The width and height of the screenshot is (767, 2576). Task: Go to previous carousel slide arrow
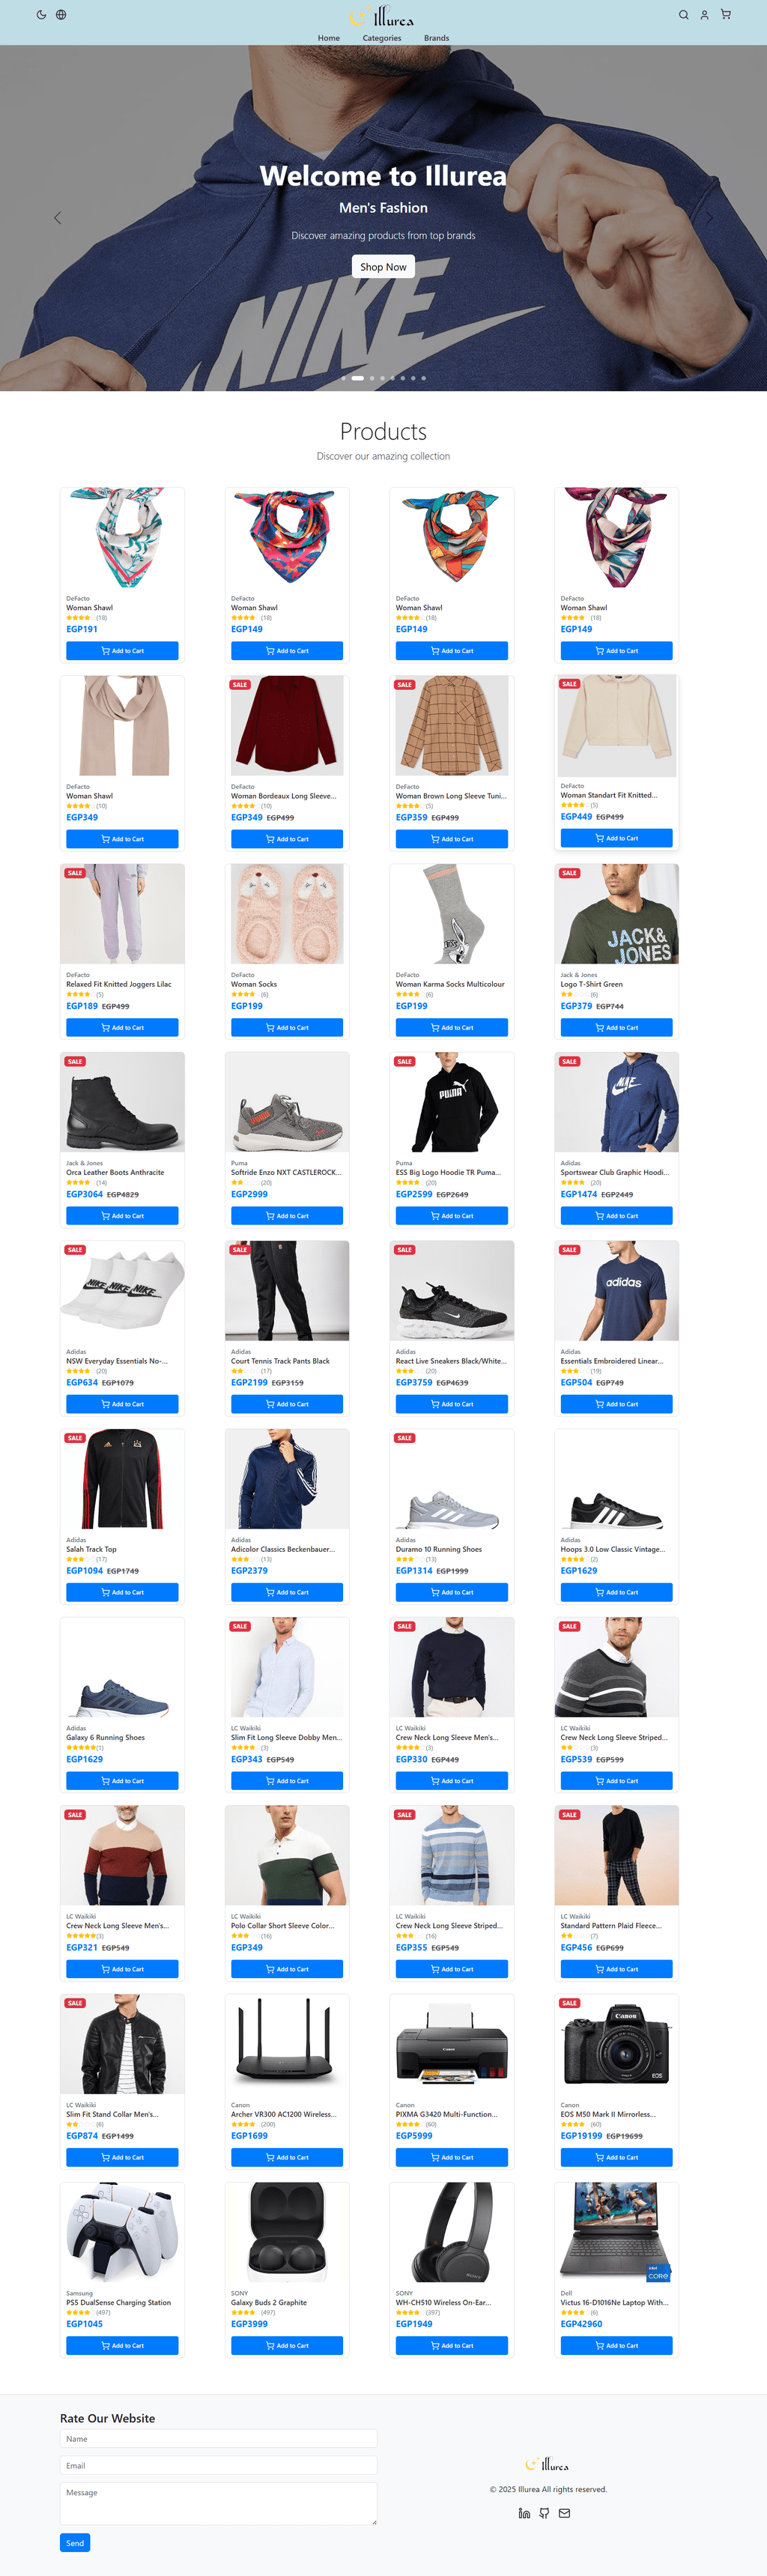[57, 217]
